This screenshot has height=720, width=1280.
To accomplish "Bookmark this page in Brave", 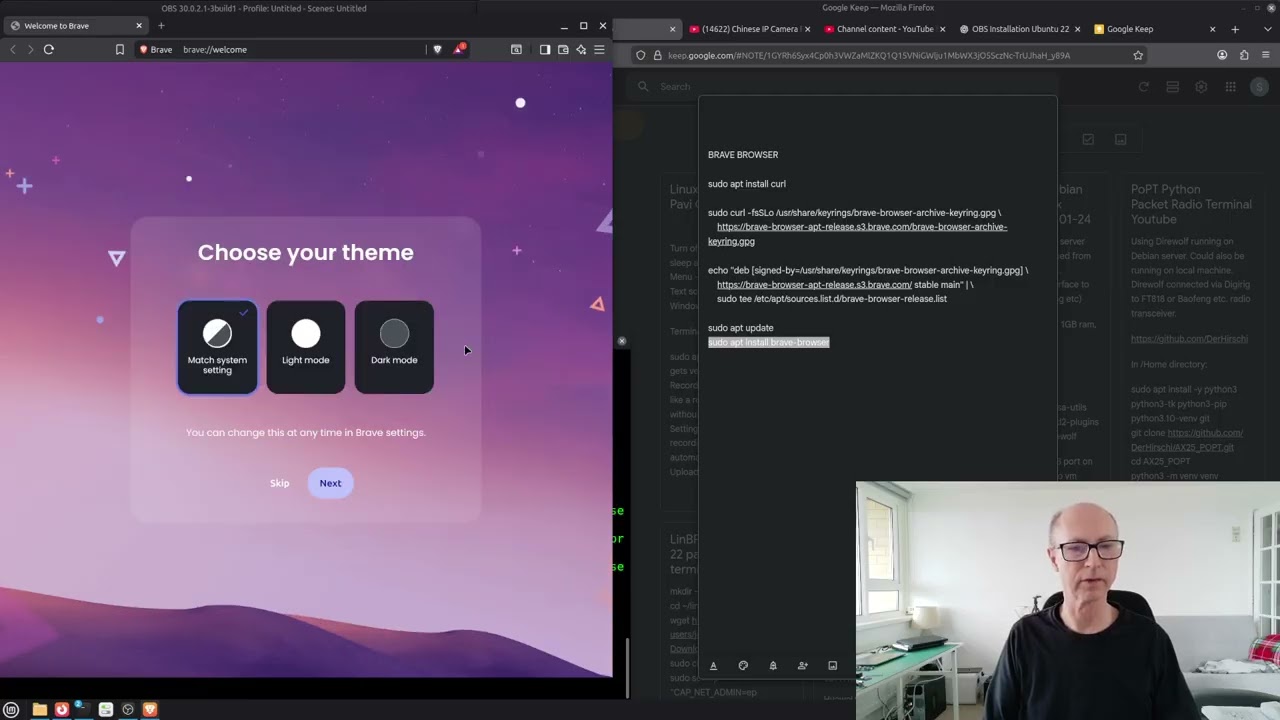I will (x=119, y=49).
